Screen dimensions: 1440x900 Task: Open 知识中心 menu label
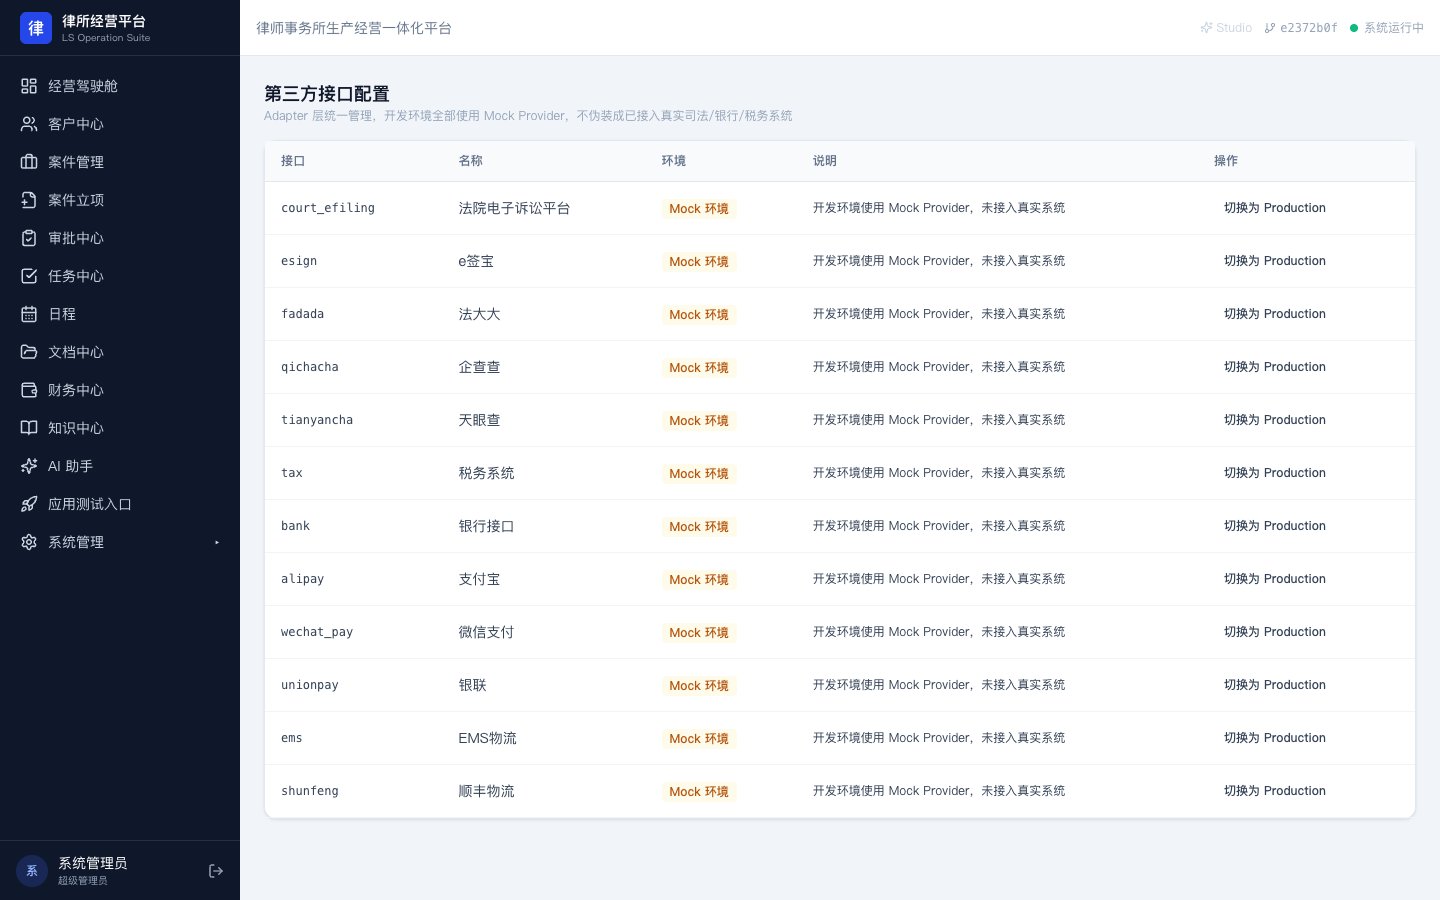pyautogui.click(x=76, y=428)
